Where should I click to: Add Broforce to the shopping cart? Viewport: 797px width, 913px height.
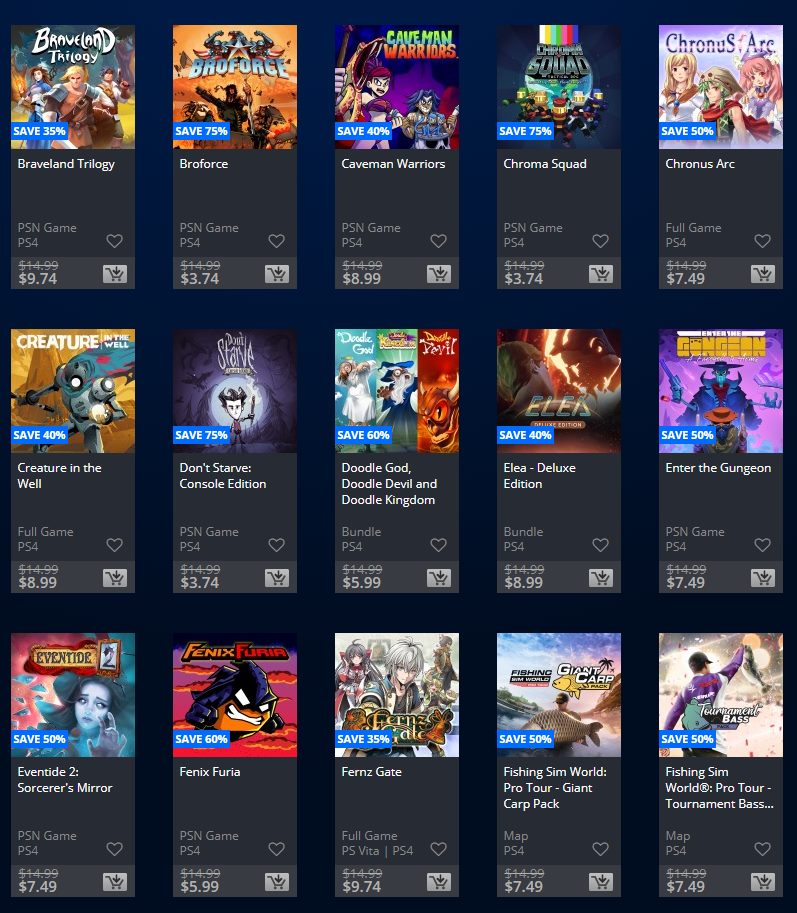tap(277, 274)
